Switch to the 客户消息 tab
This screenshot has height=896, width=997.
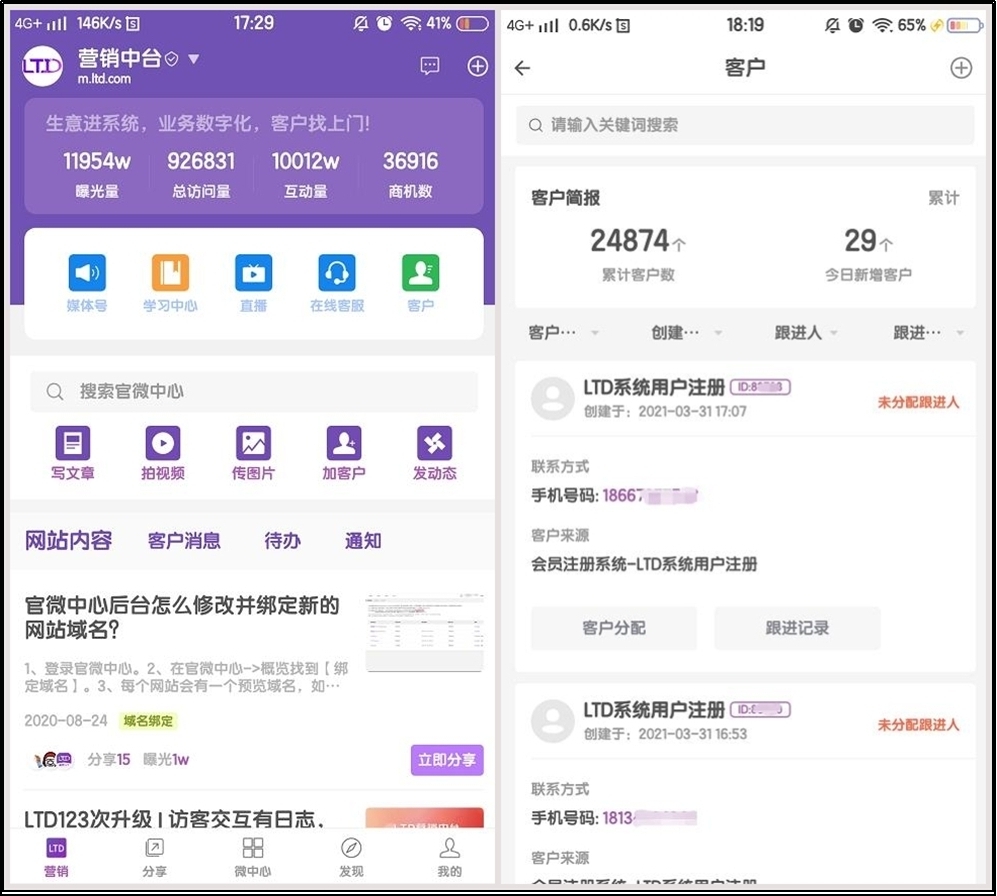[x=183, y=540]
